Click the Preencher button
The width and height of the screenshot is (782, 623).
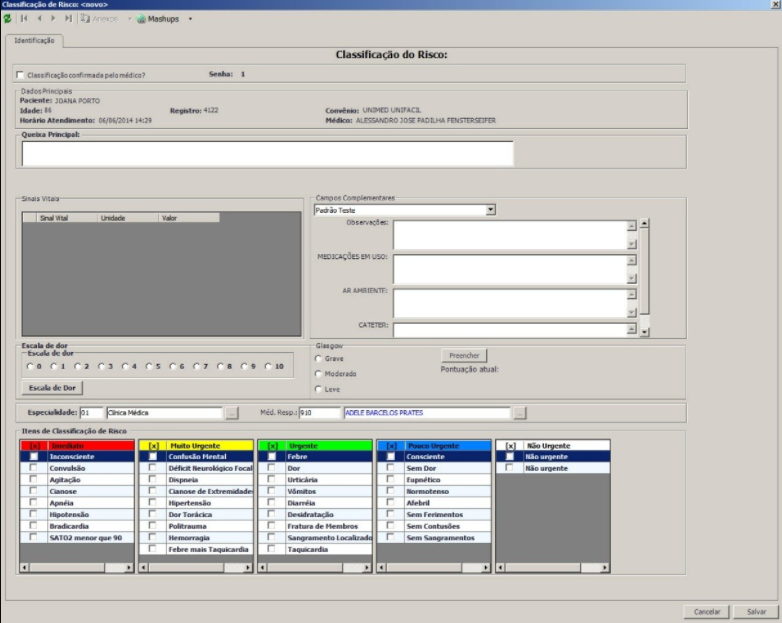pos(464,356)
